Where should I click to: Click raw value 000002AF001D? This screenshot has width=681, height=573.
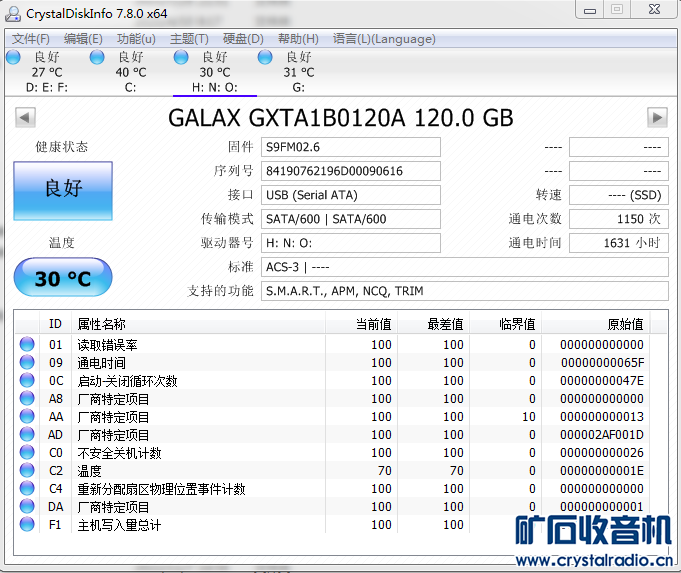[x=602, y=434]
